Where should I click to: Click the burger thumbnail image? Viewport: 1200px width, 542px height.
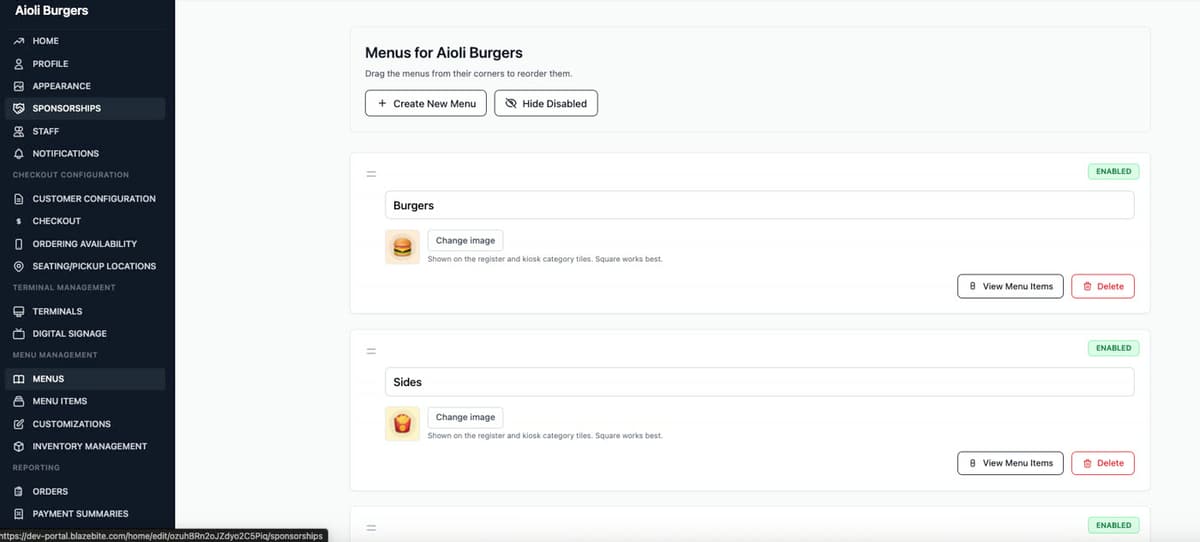click(402, 247)
